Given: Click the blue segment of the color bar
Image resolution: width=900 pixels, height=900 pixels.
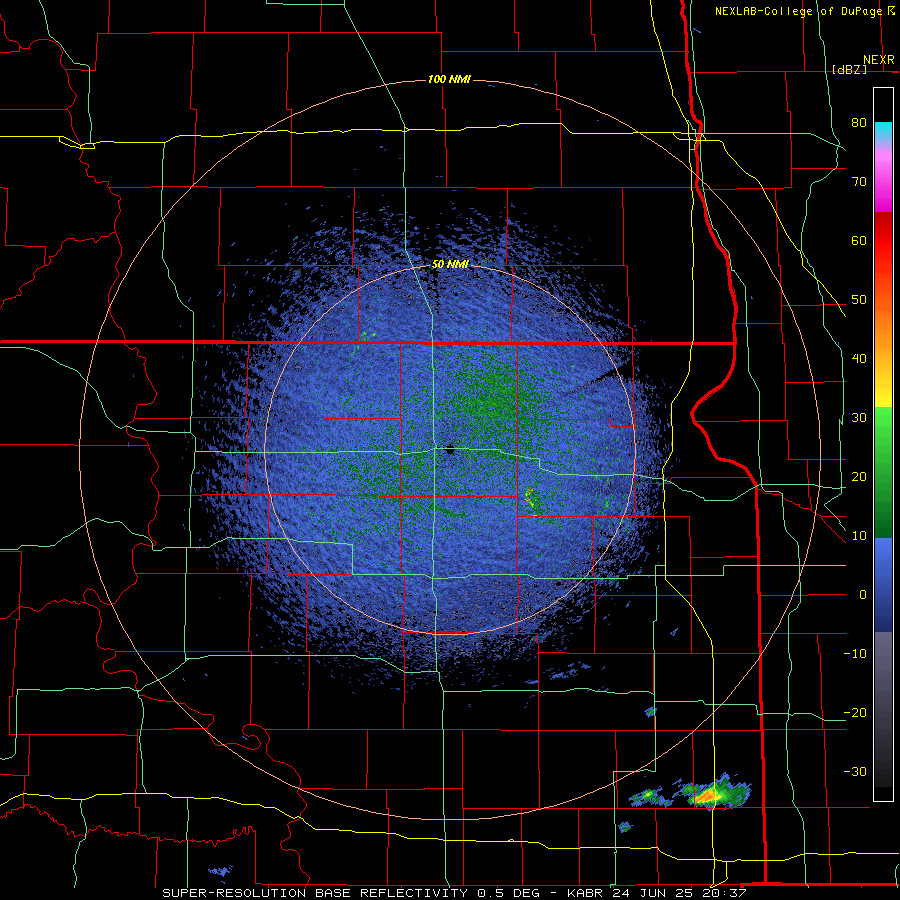Looking at the screenshot, I should click(883, 585).
